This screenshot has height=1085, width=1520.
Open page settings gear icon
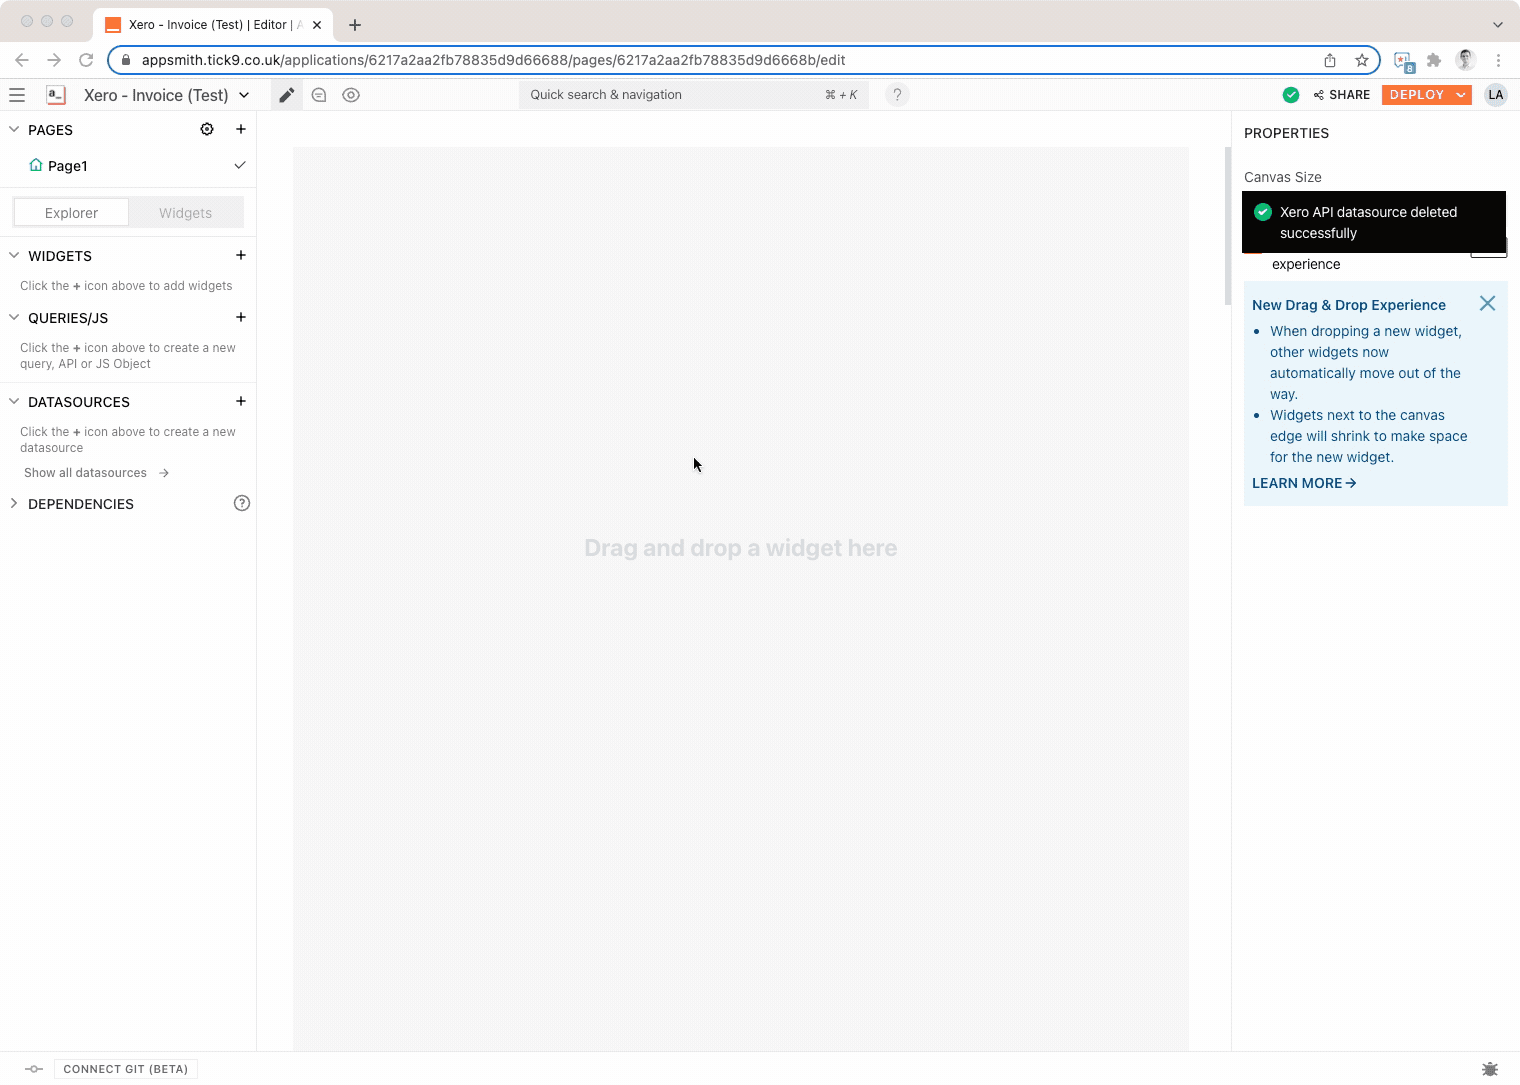[207, 129]
